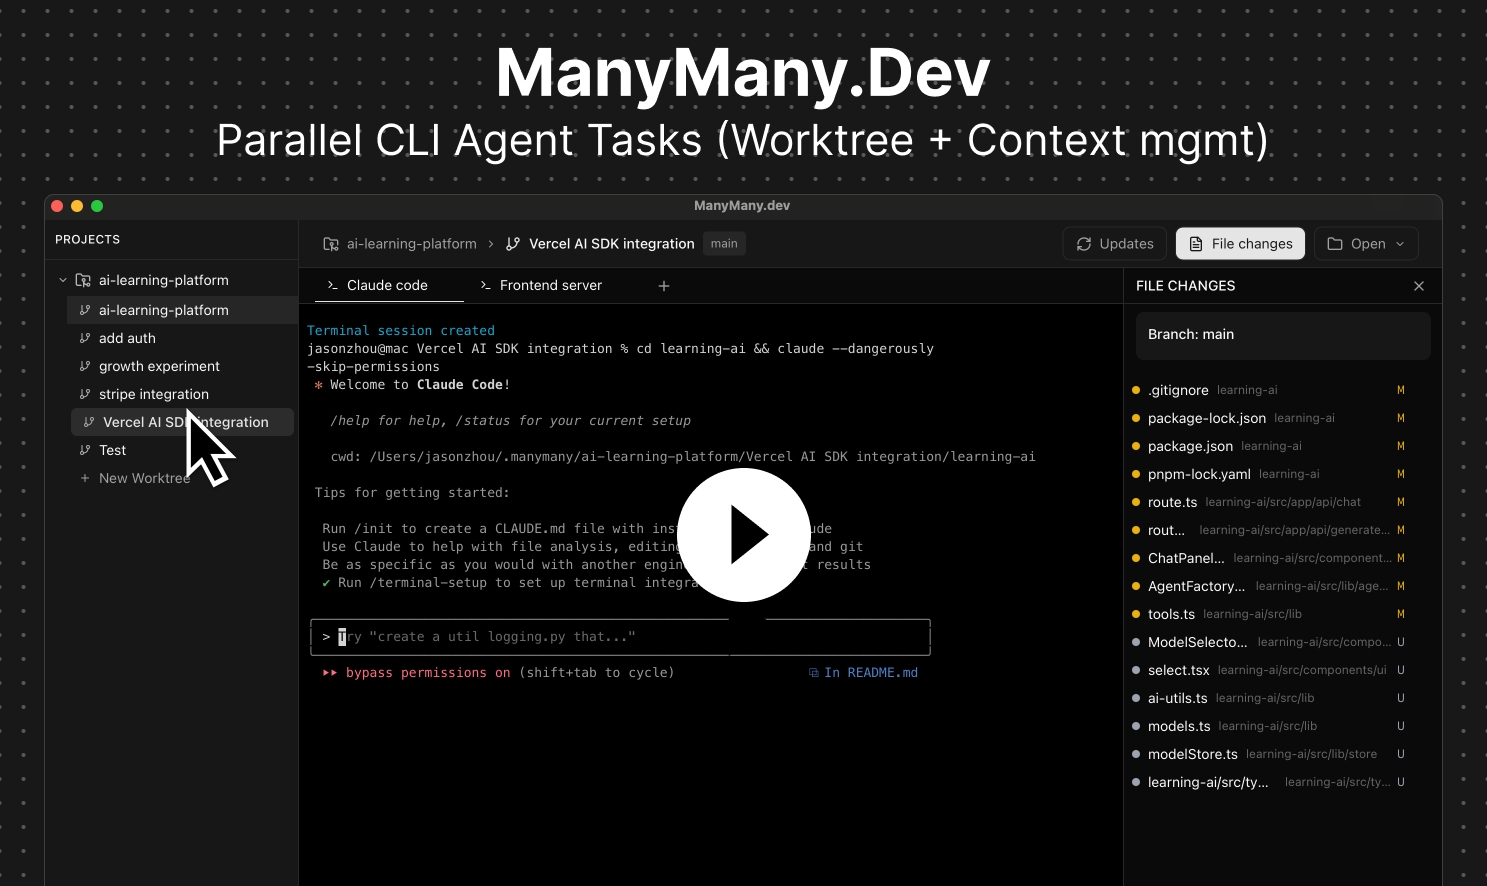The width and height of the screenshot is (1487, 886).
Task: Click the gray status dot for models.ts
Action: (1136, 726)
